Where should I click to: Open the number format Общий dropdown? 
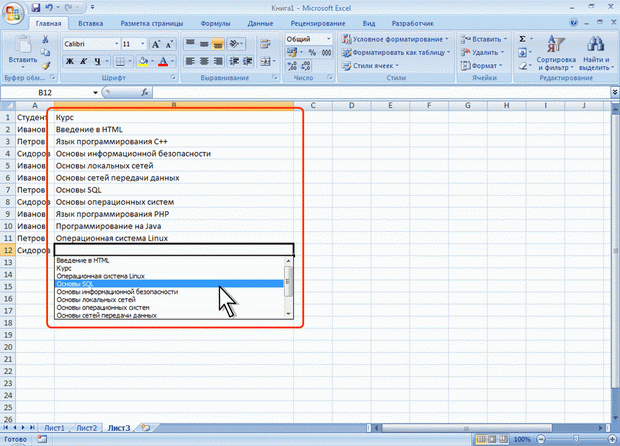coord(328,39)
